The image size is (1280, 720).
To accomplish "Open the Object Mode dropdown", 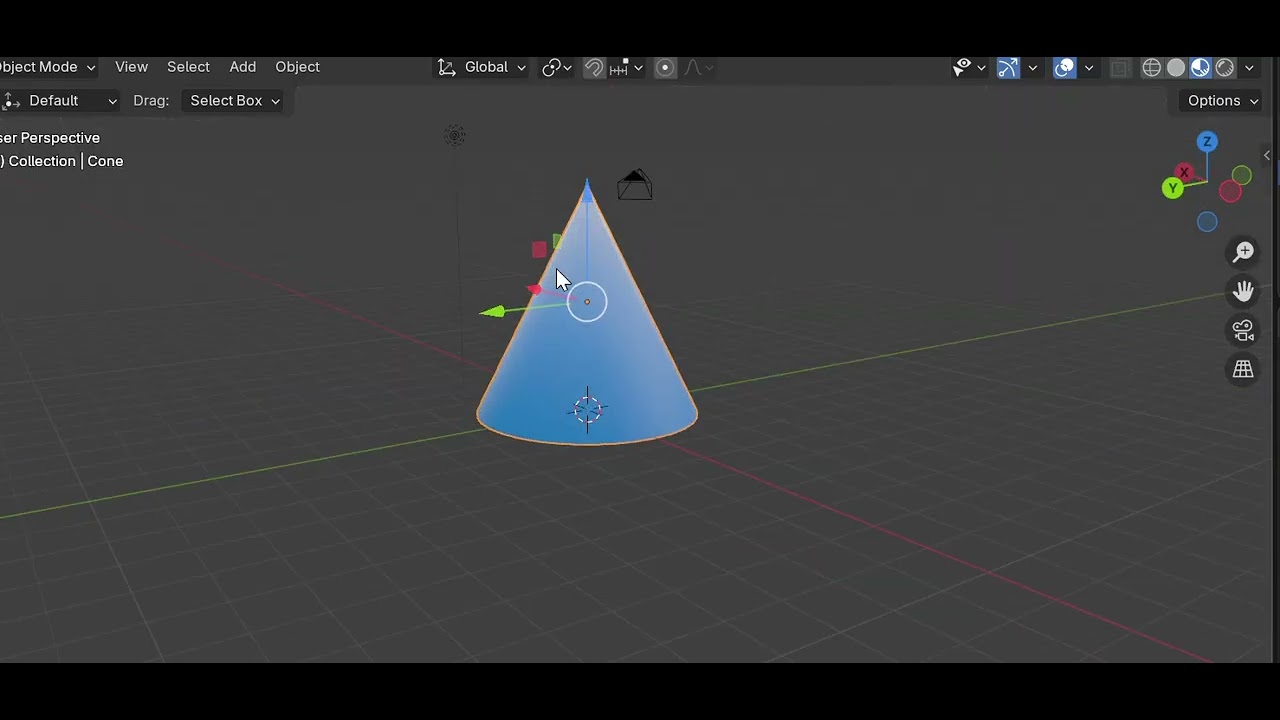I will click(x=48, y=67).
